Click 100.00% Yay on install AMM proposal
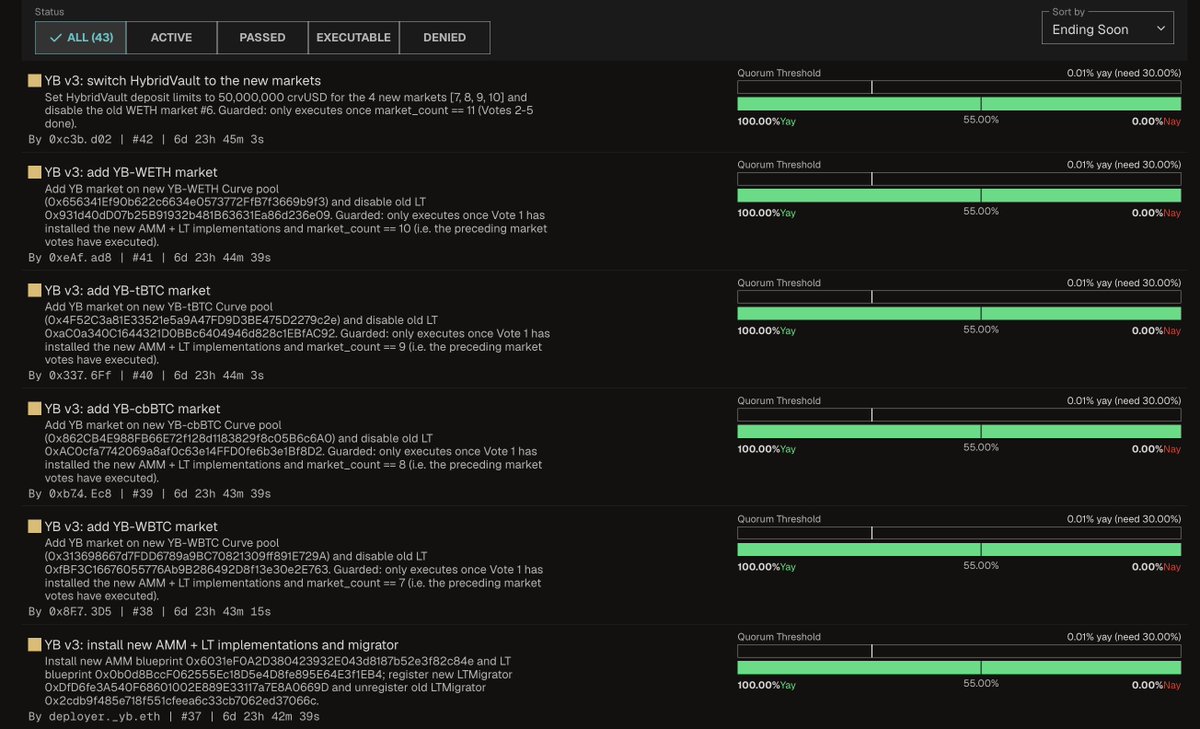Screen dimensions: 1200x729 tap(767, 685)
